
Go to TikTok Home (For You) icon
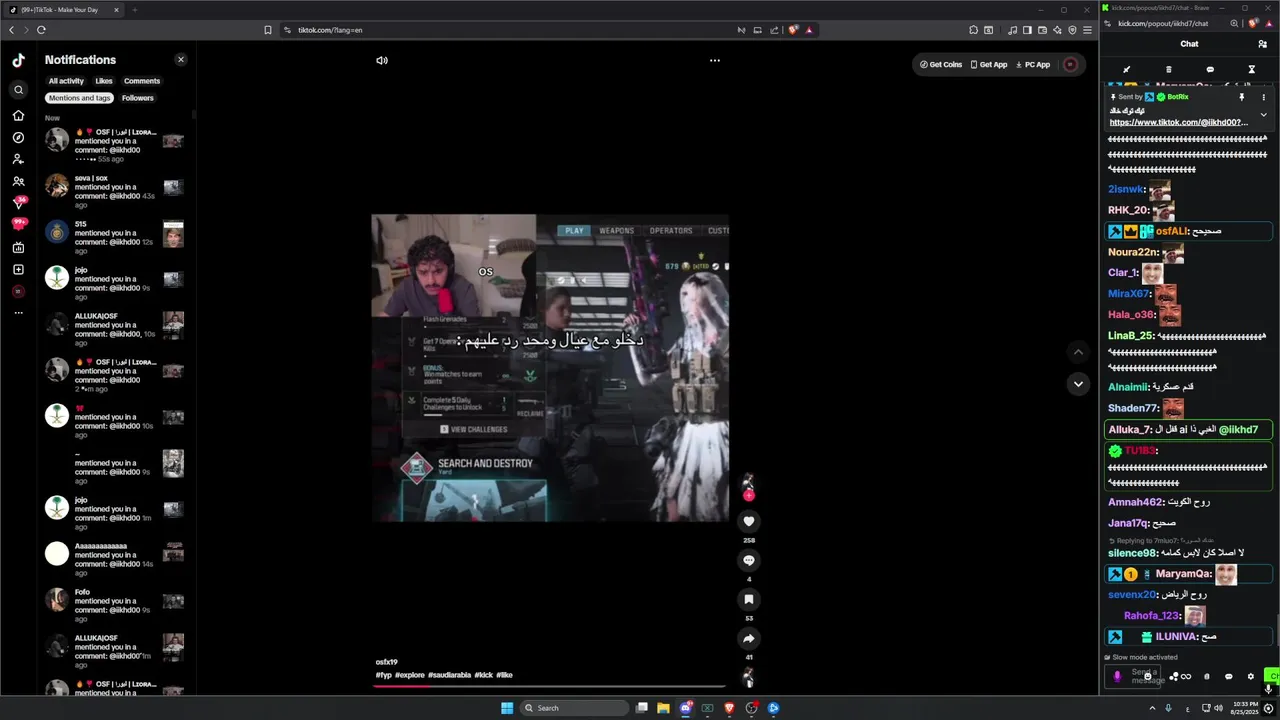18,115
